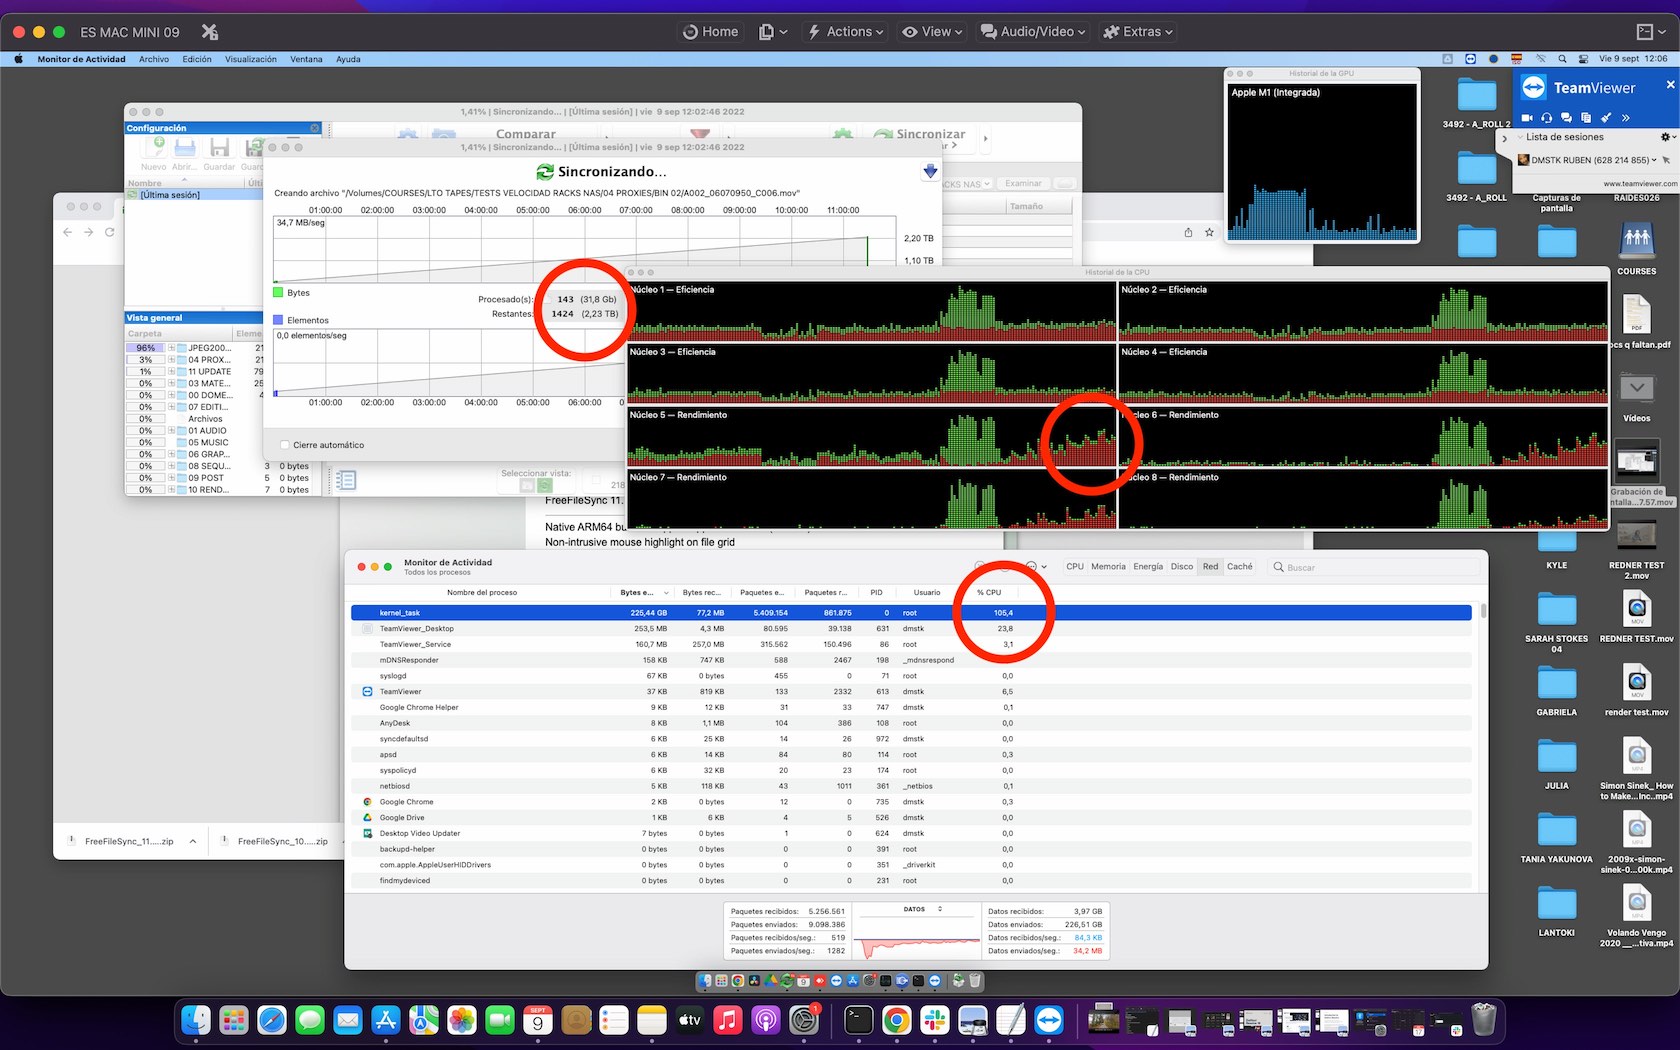Screen dimensions: 1680x1050
Task: Open Ventana menu
Action: (306, 59)
